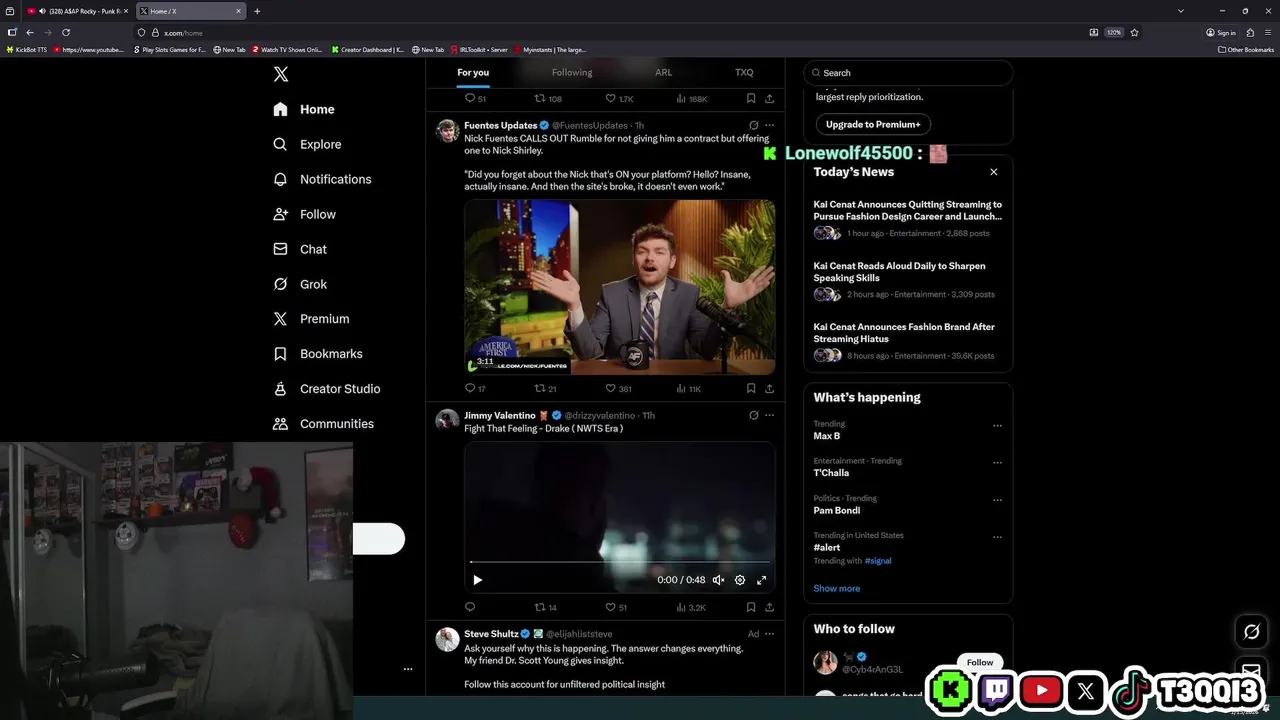Open Creator Studio in sidebar

point(326,389)
